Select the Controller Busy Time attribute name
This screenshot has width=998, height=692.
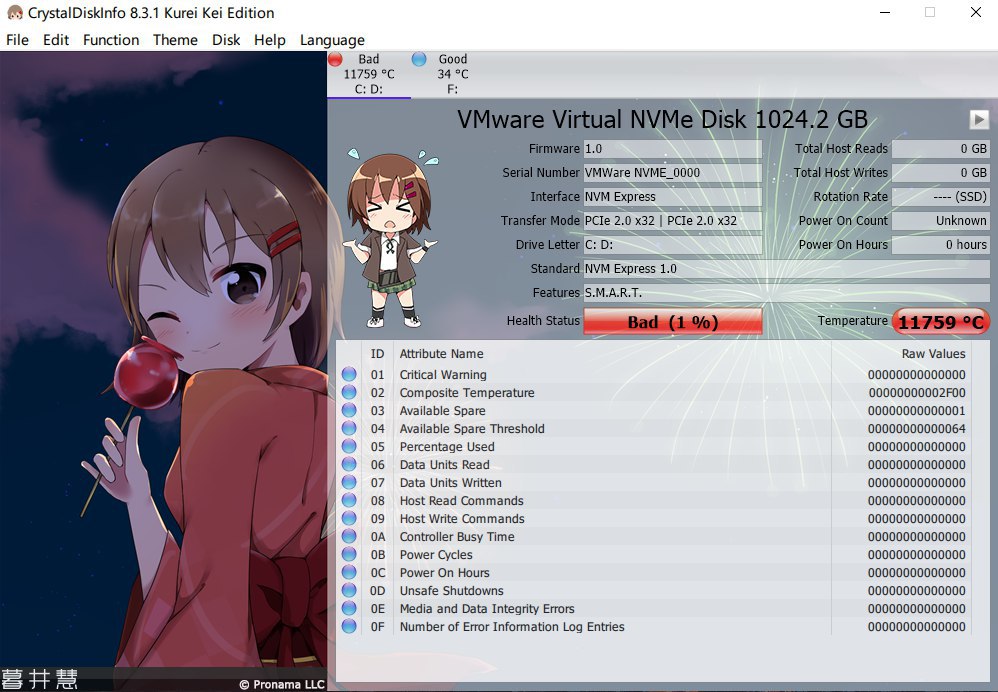coord(457,537)
